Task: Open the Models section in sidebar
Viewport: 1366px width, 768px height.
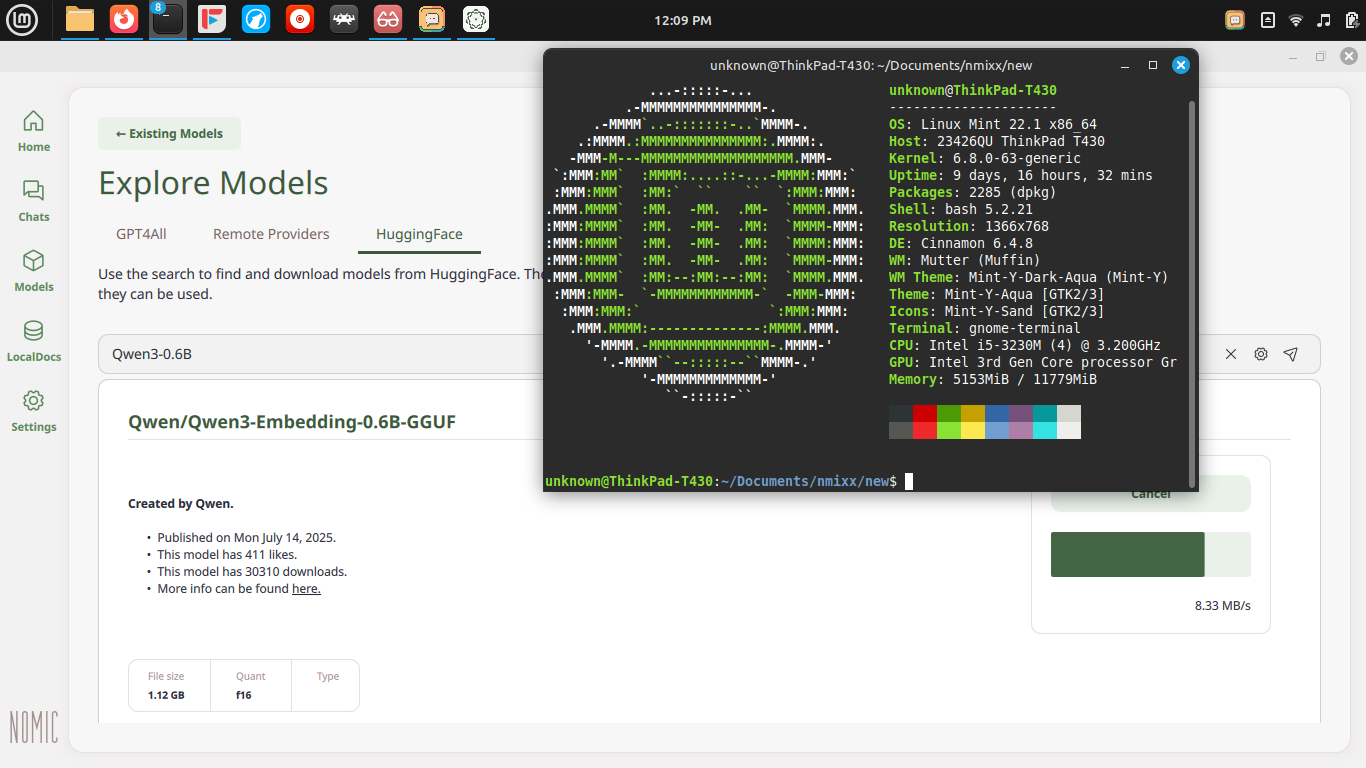Action: tap(33, 271)
